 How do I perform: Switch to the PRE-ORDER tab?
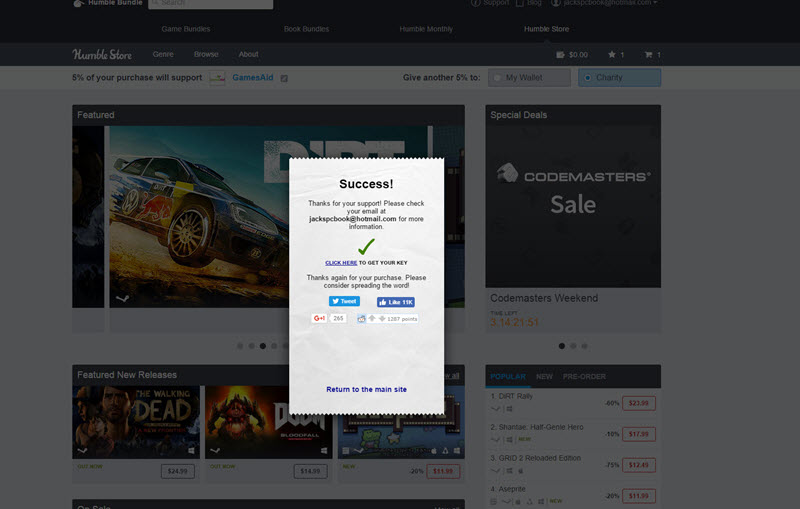[x=584, y=376]
